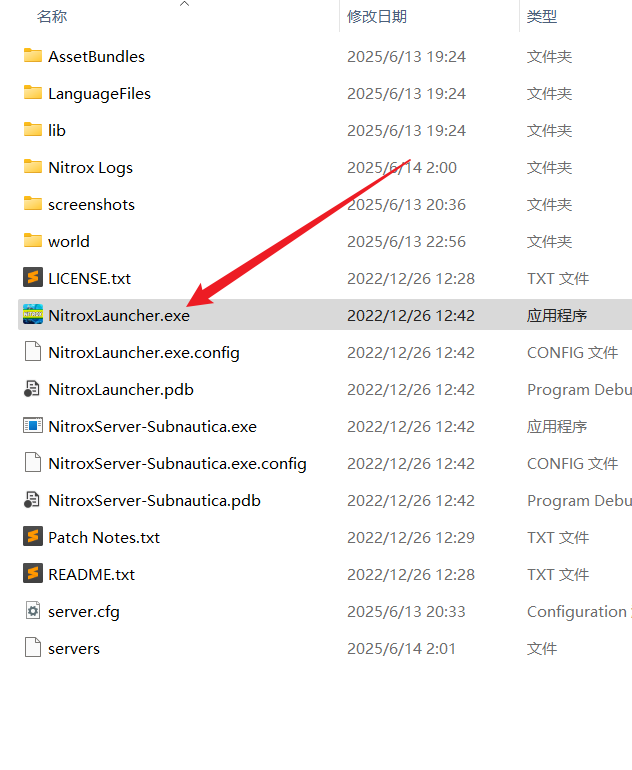
Task: Select the NitroxServer-Subnautica.pdb file name
Action: [154, 500]
